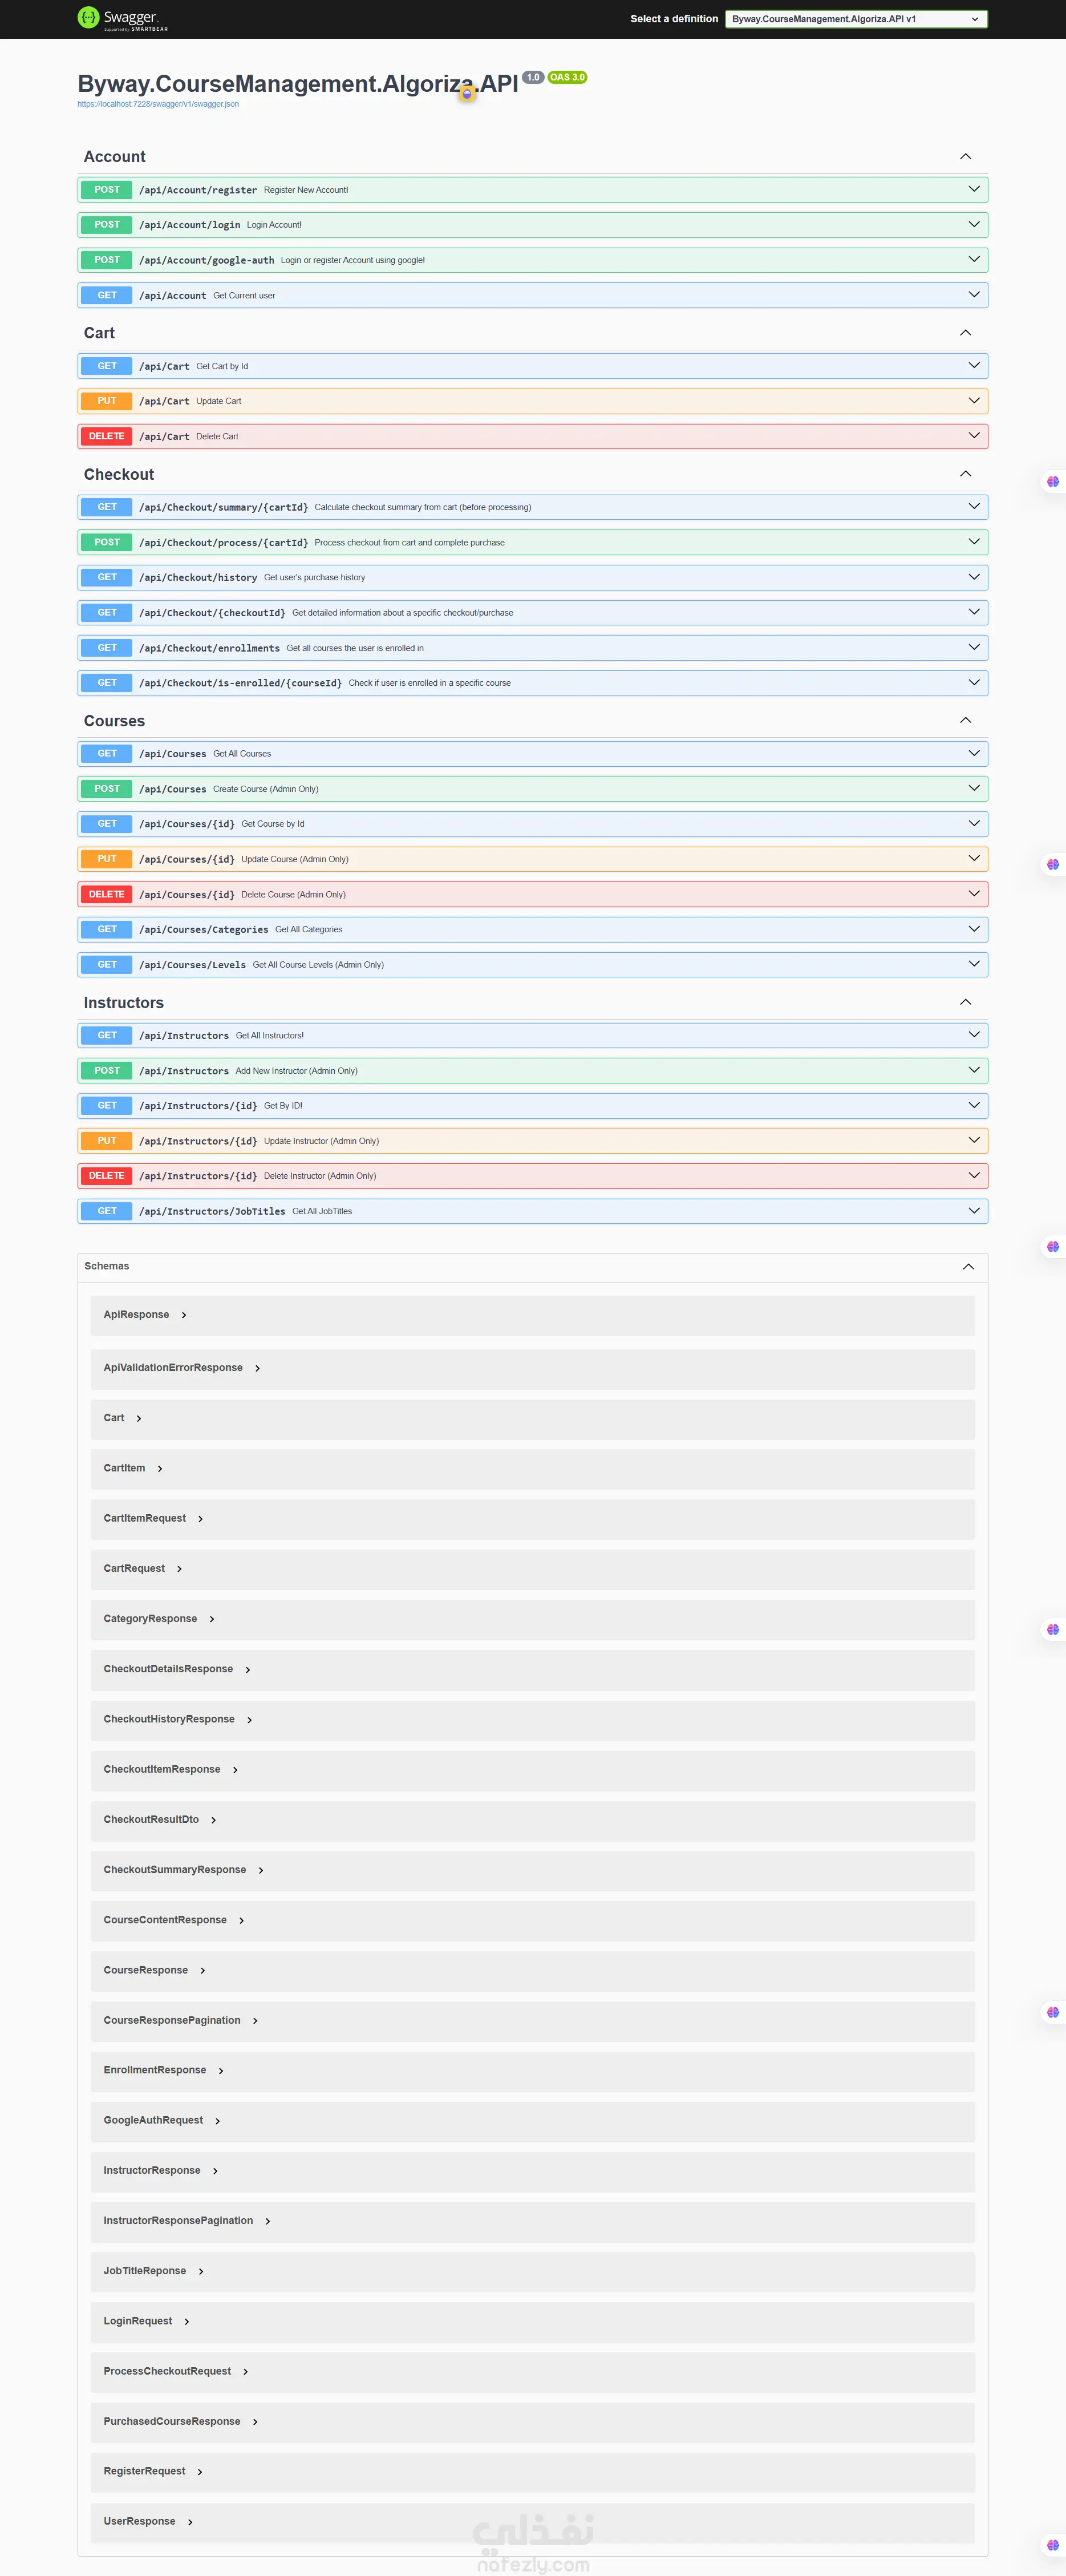Click the DELETE badge for Delete Cart
1066x2576 pixels.
point(107,436)
